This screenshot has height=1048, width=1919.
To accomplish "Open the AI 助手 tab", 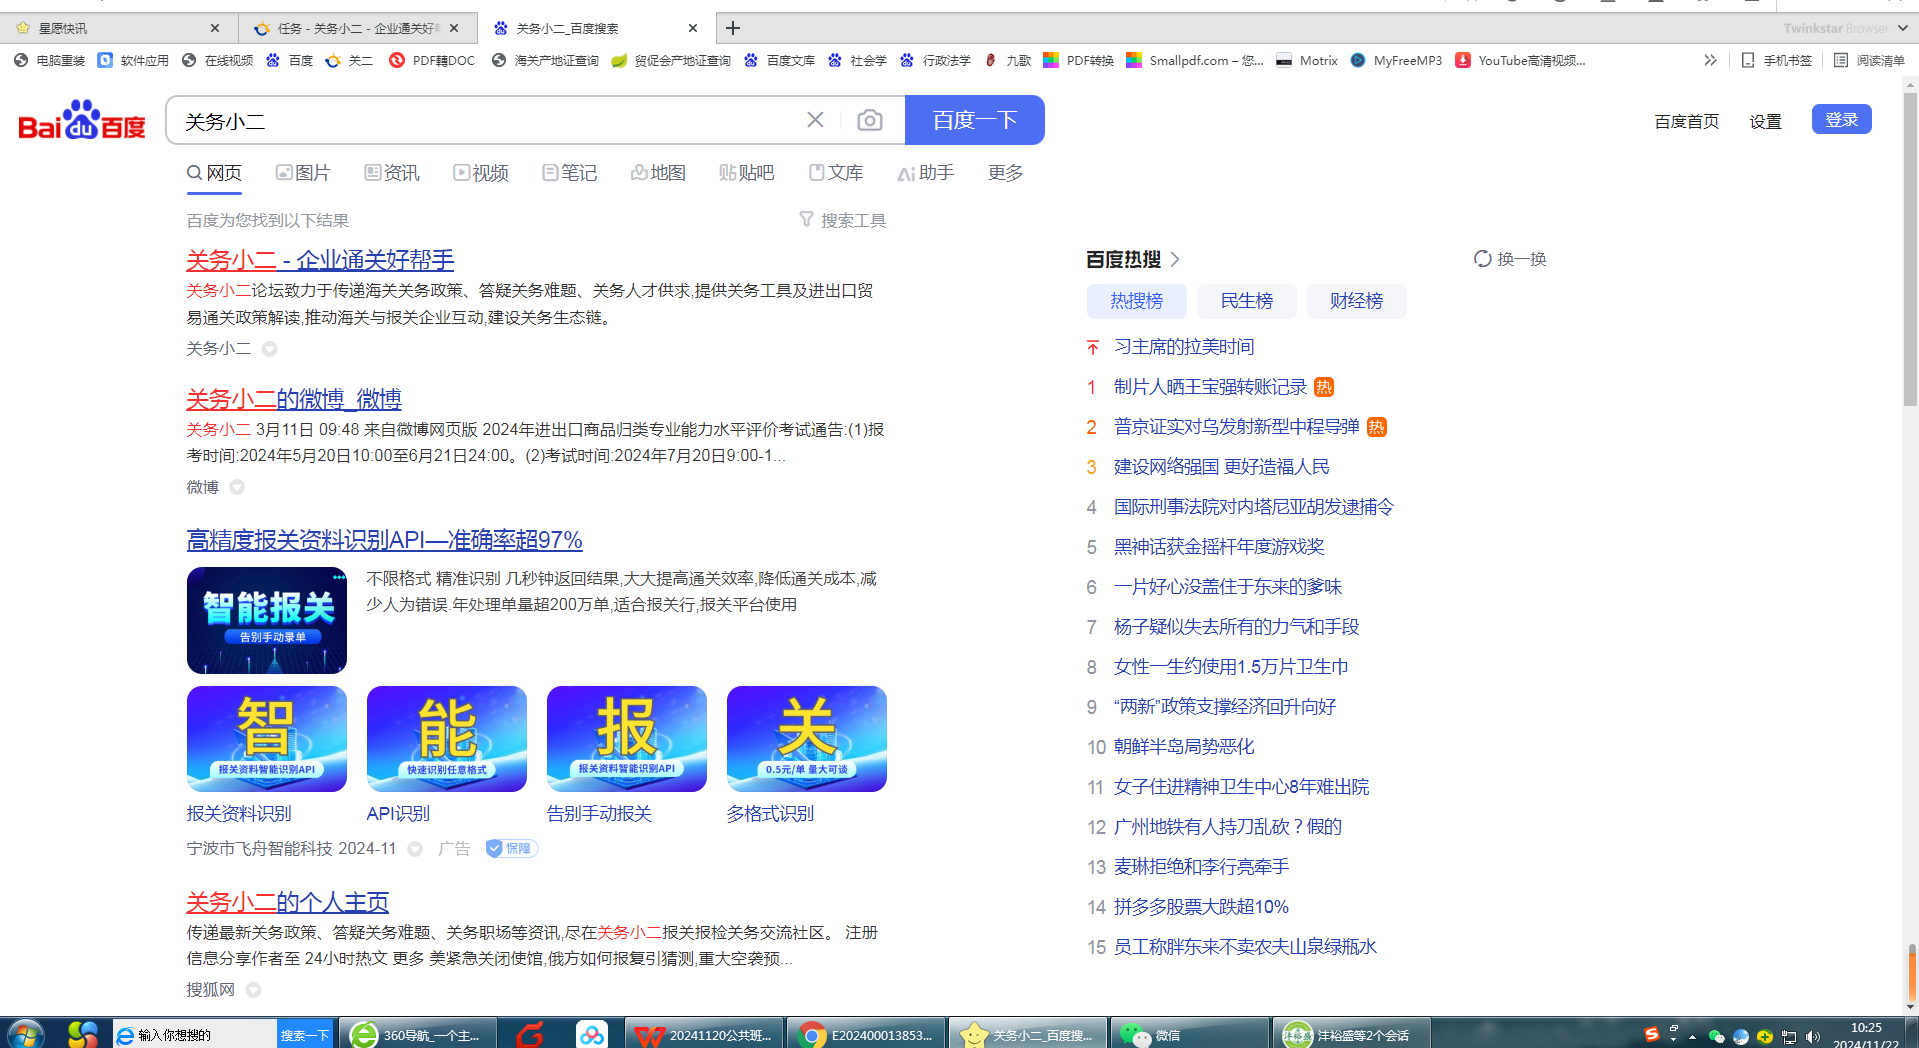I will (x=926, y=173).
